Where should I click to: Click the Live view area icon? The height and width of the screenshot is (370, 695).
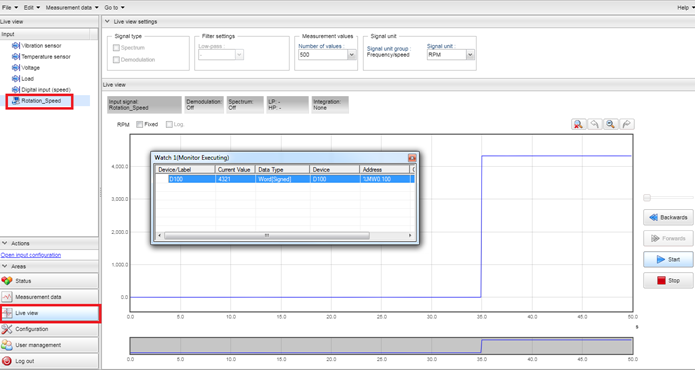point(7,313)
